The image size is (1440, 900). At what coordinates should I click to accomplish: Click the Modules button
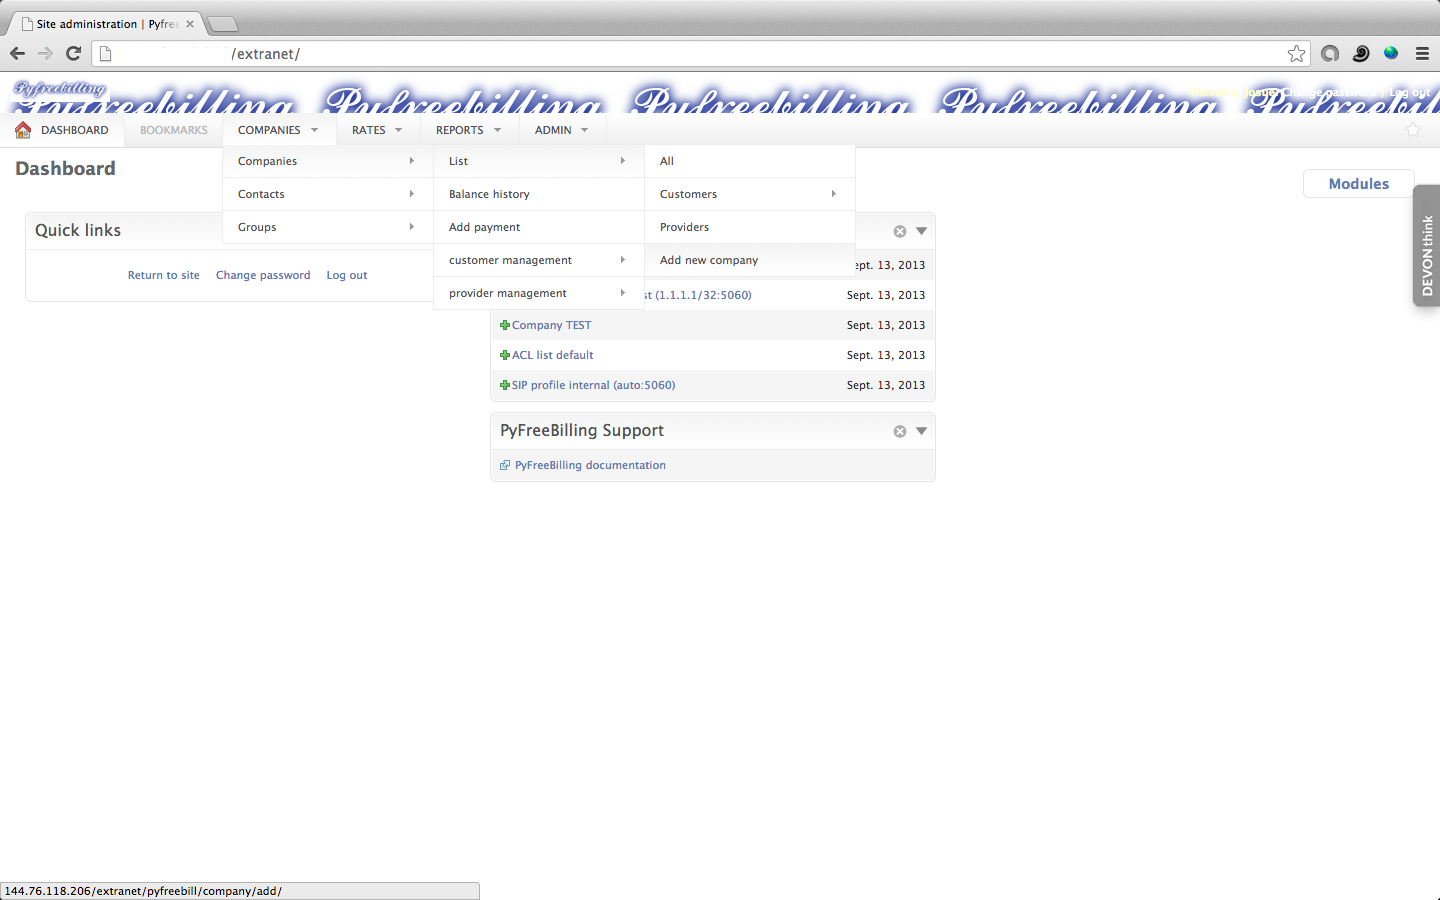pyautogui.click(x=1358, y=184)
